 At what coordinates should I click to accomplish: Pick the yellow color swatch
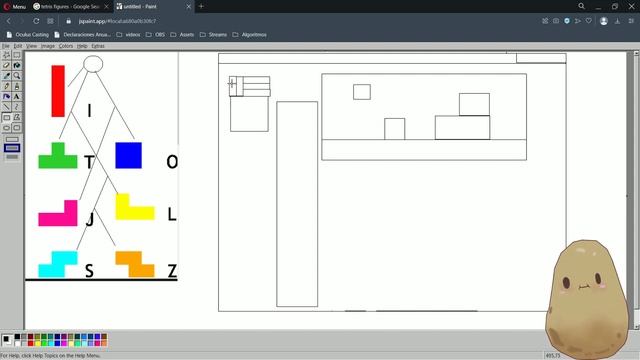[x=38, y=343]
